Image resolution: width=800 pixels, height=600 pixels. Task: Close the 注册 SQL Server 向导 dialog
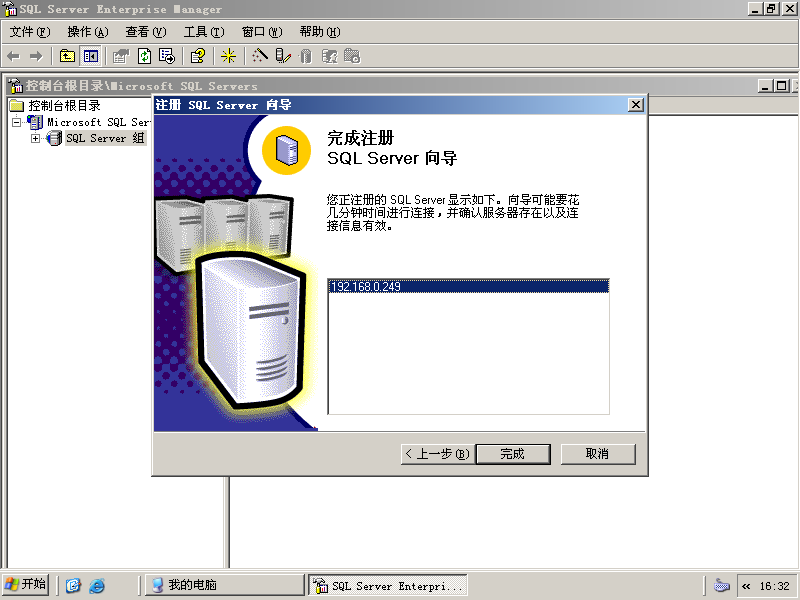pyautogui.click(x=636, y=105)
